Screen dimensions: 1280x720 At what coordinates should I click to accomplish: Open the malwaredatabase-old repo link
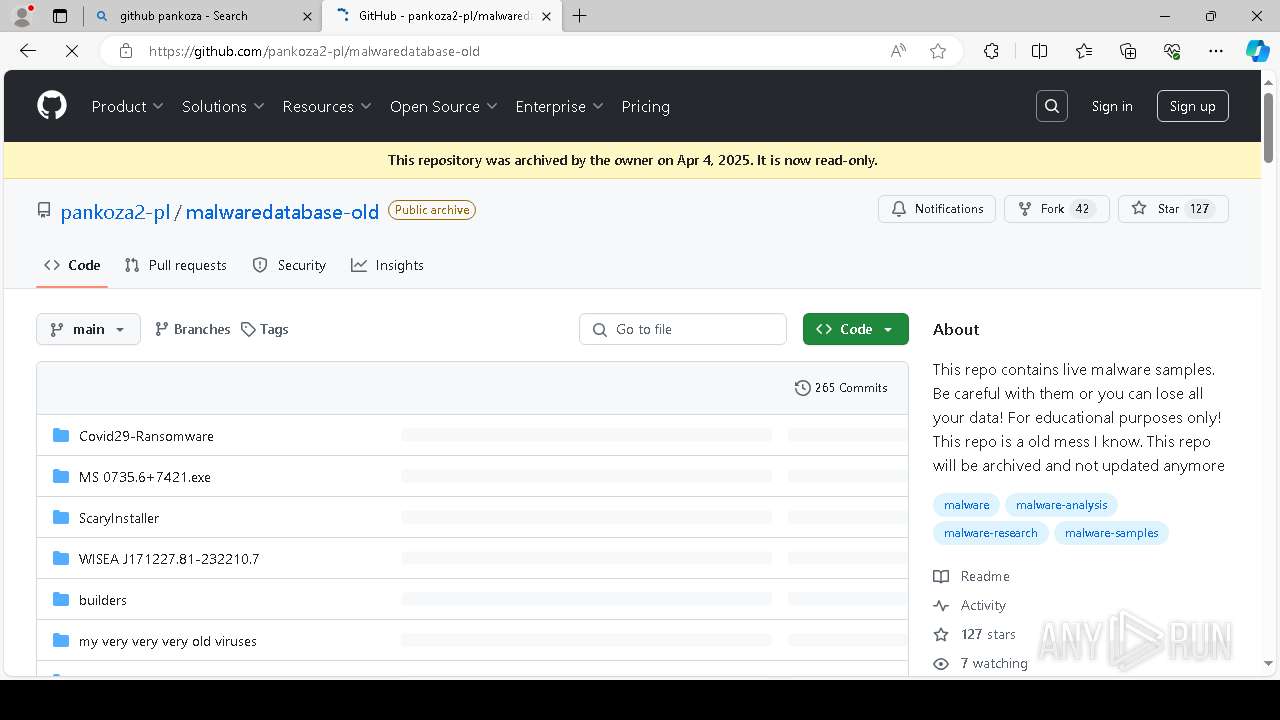pyautogui.click(x=282, y=211)
